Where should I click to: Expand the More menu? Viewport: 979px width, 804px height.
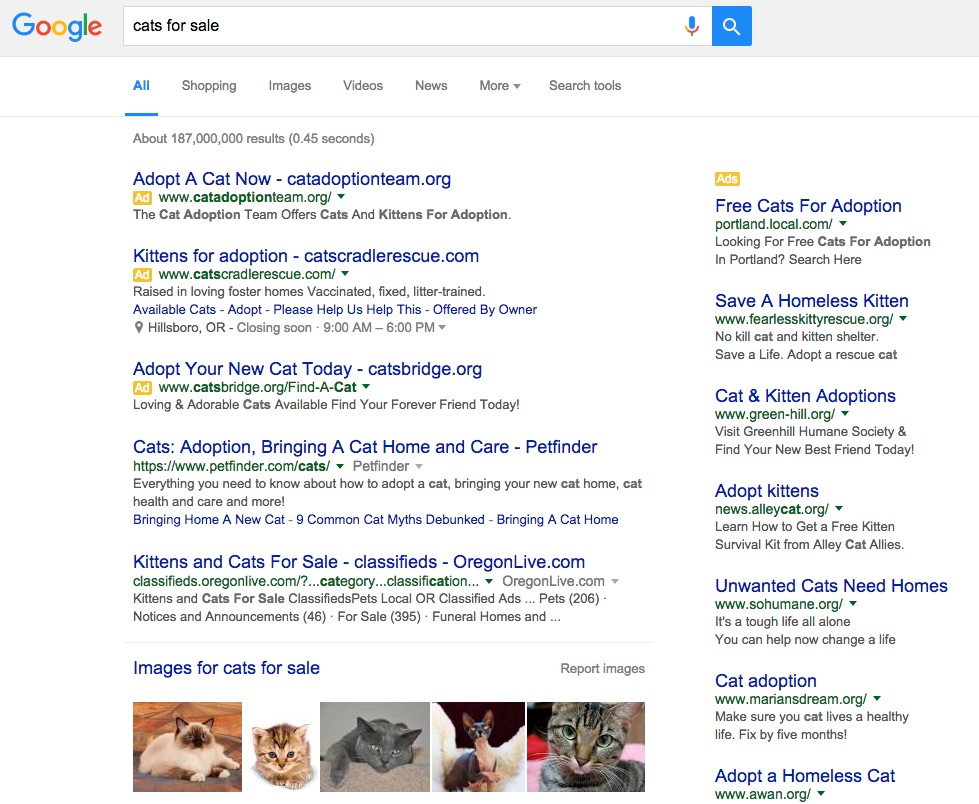click(x=499, y=86)
